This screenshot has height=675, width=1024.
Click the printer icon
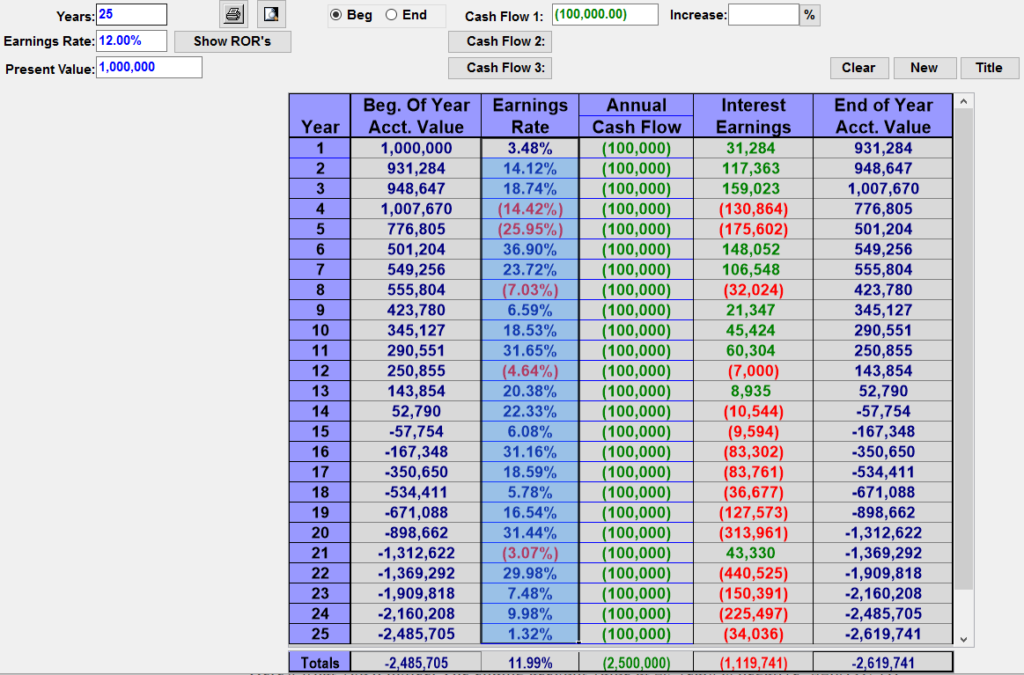tap(232, 14)
